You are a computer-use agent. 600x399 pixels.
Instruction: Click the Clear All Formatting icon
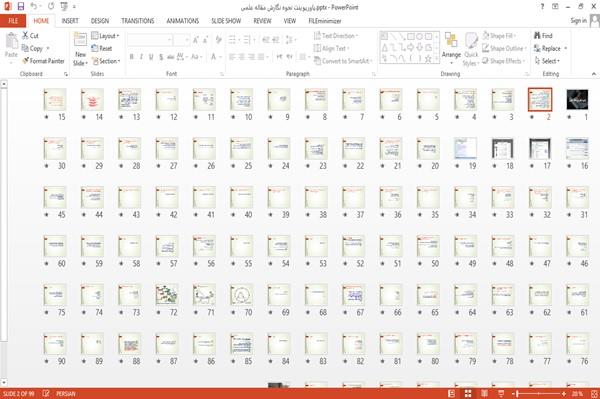[x=218, y=40]
